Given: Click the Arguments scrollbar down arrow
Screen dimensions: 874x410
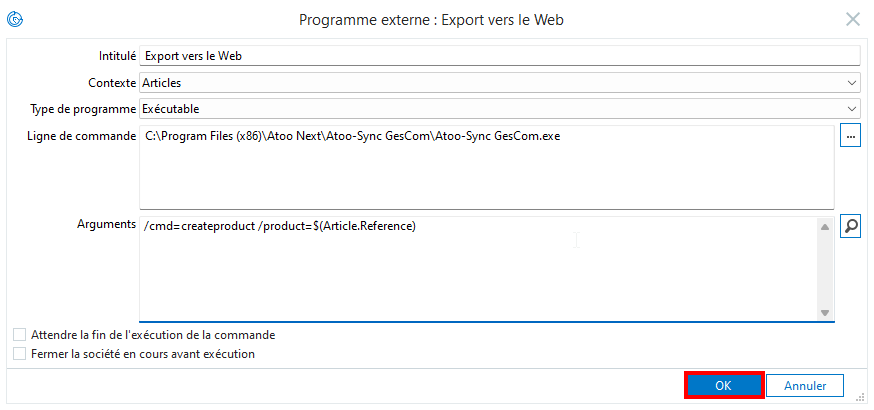Looking at the screenshot, I should click(825, 313).
